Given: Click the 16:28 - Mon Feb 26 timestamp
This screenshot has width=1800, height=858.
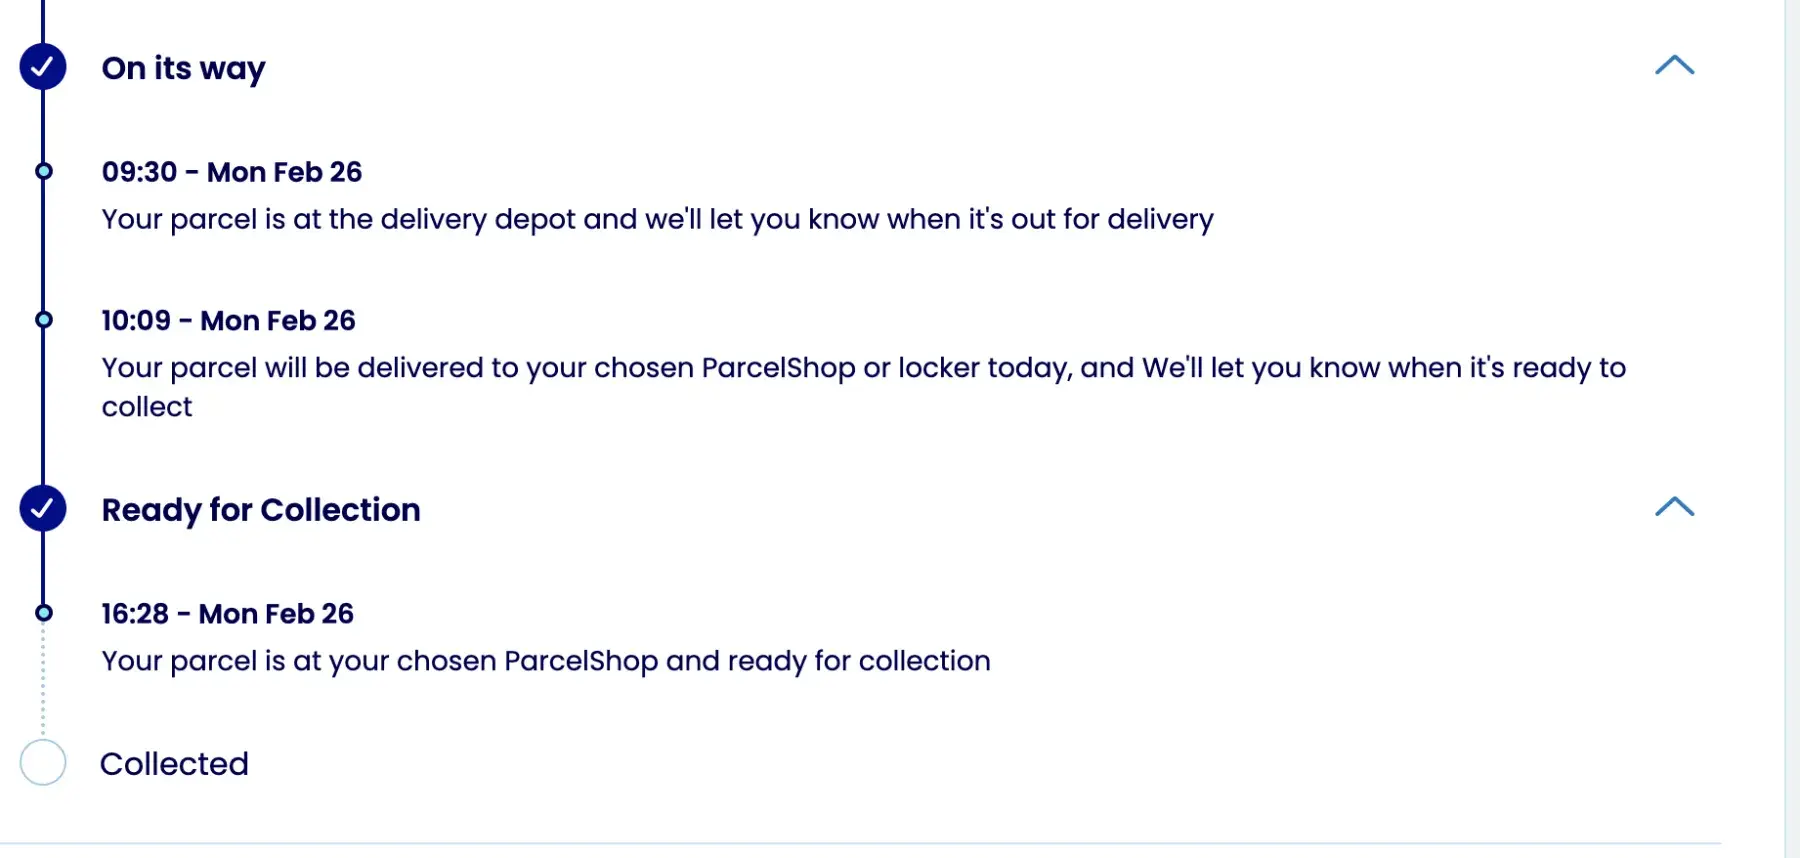Looking at the screenshot, I should coord(227,614).
